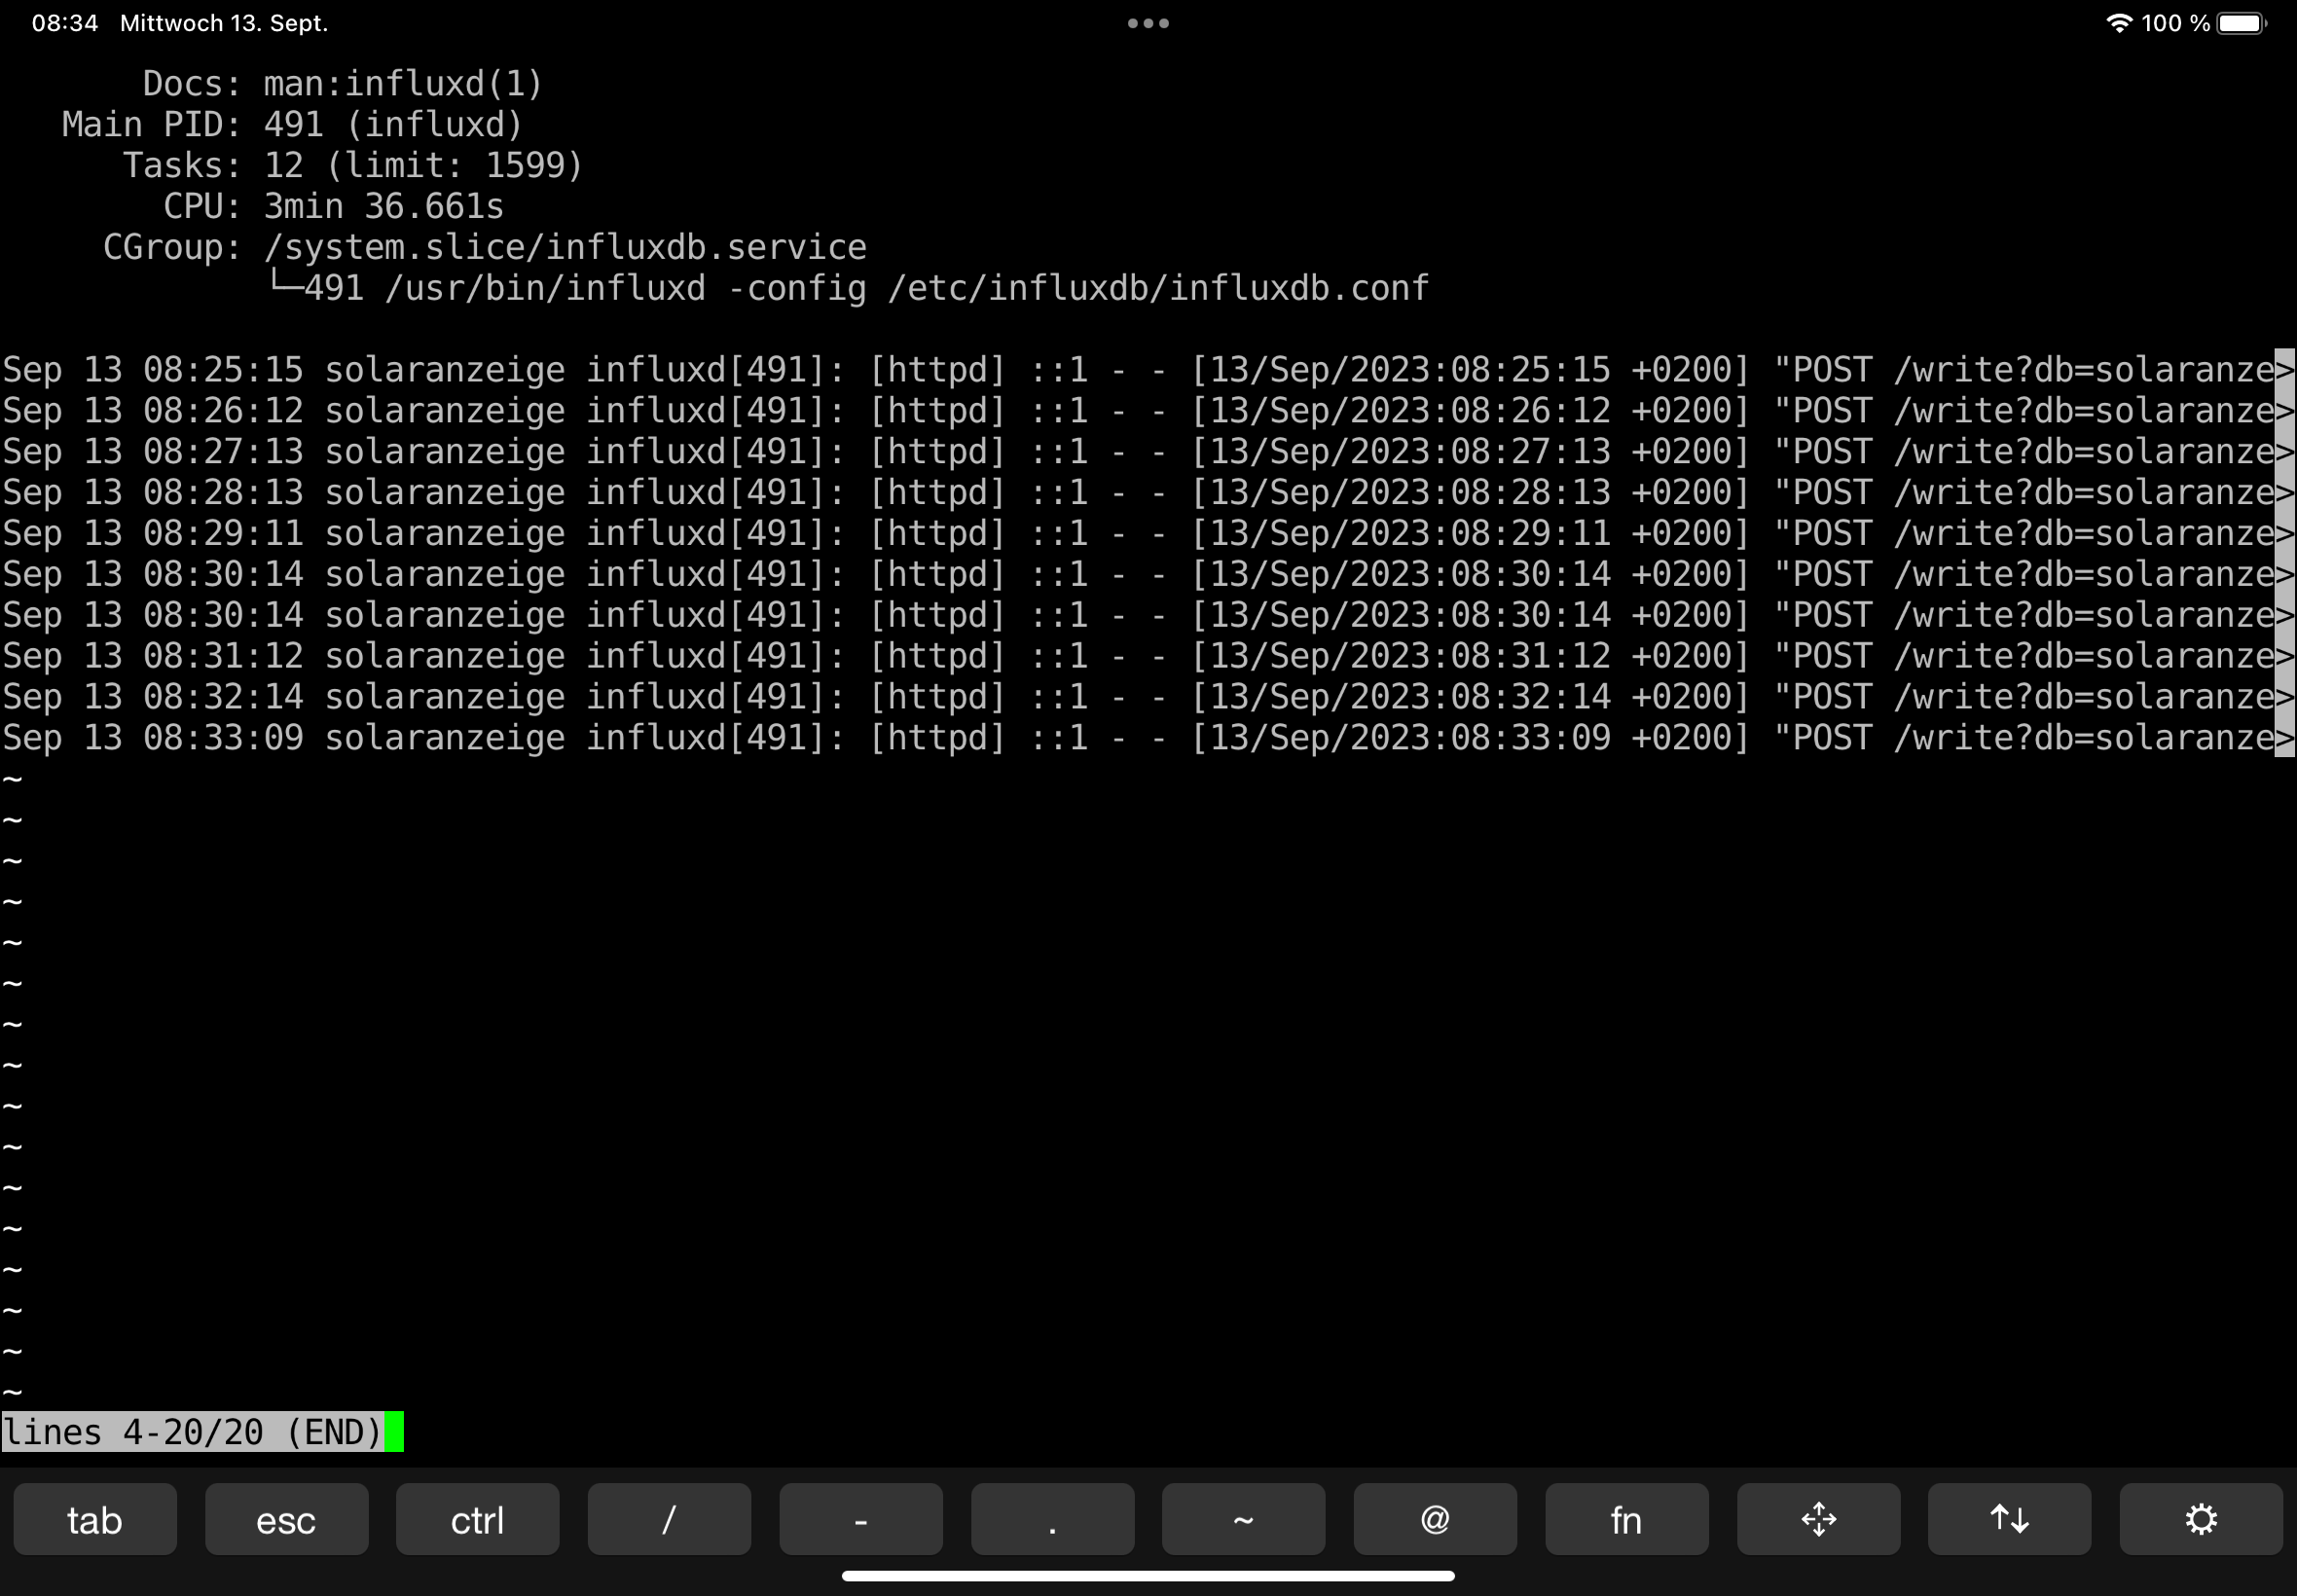Viewport: 2297px width, 1596px height.
Task: Toggle the fn modifier key
Action: 1626,1519
